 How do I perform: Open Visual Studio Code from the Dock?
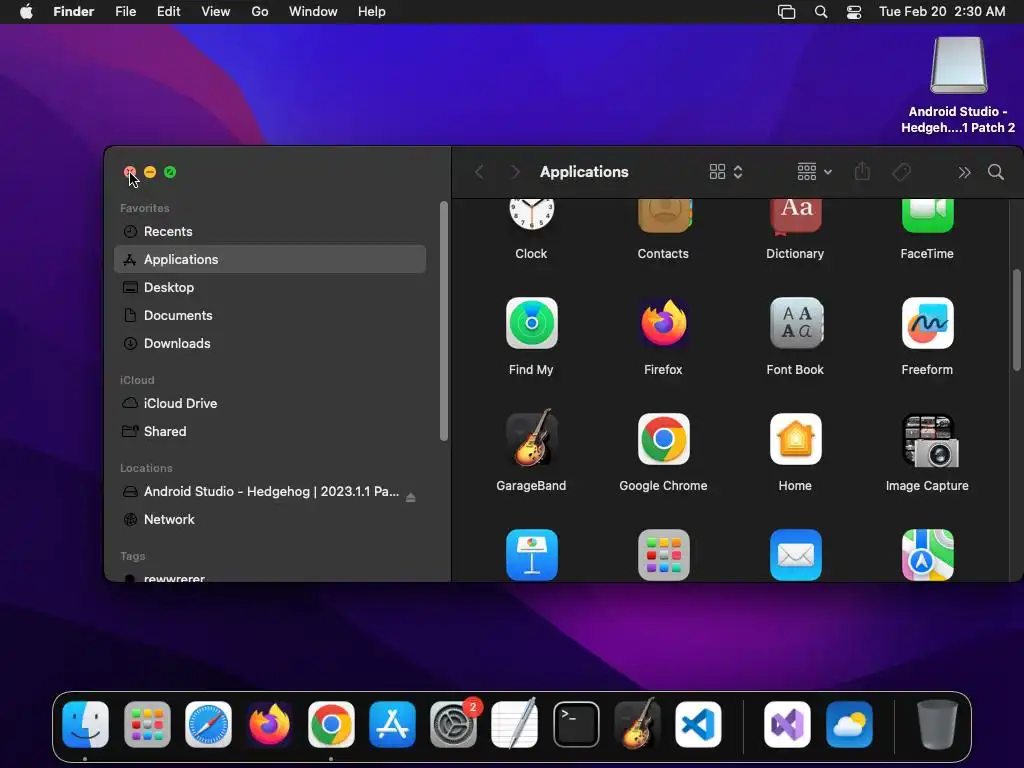[698, 724]
